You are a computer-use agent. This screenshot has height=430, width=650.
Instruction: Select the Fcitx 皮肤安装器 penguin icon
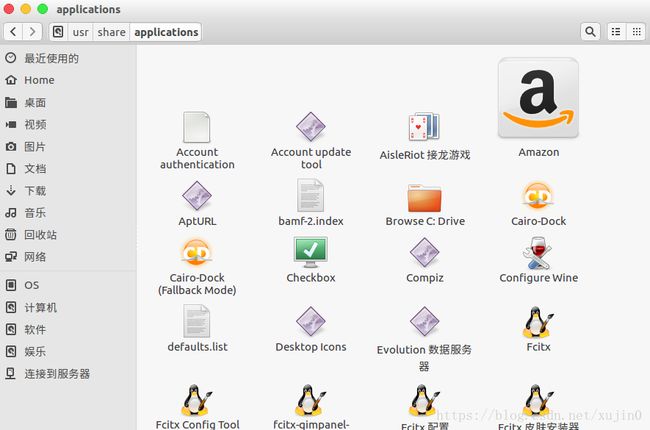tap(538, 400)
